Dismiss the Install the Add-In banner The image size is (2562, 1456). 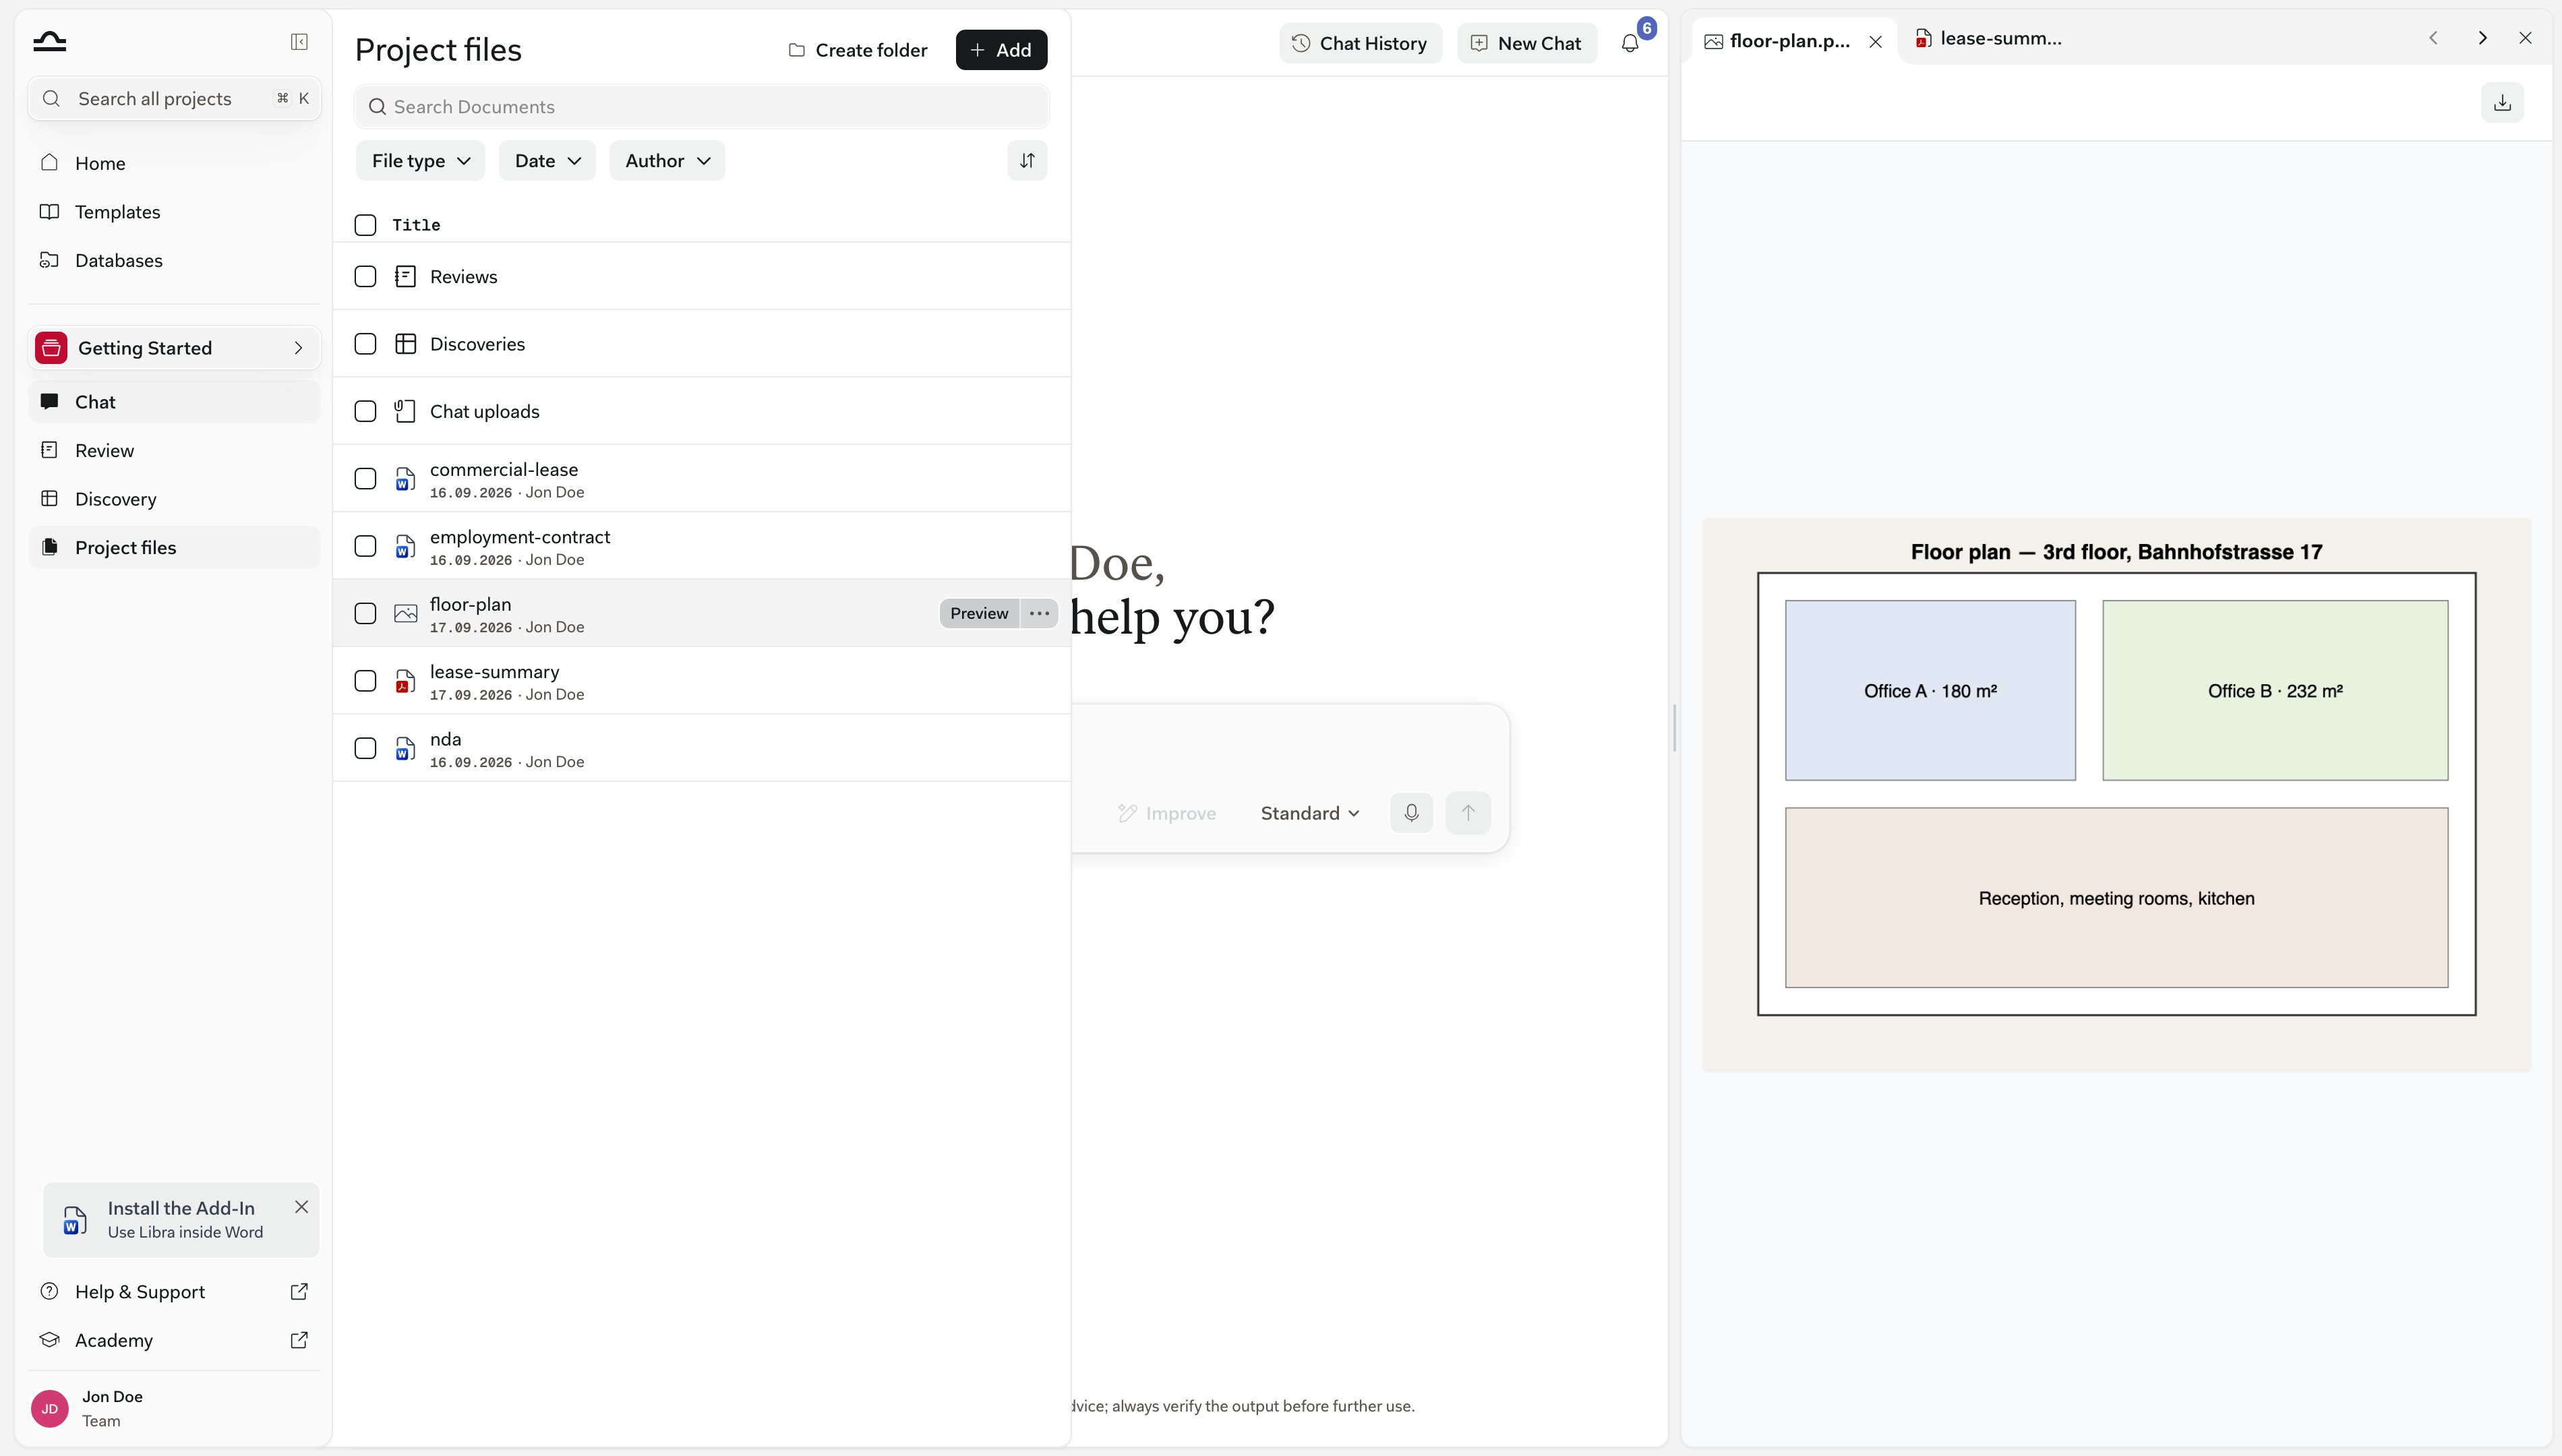pos(301,1207)
